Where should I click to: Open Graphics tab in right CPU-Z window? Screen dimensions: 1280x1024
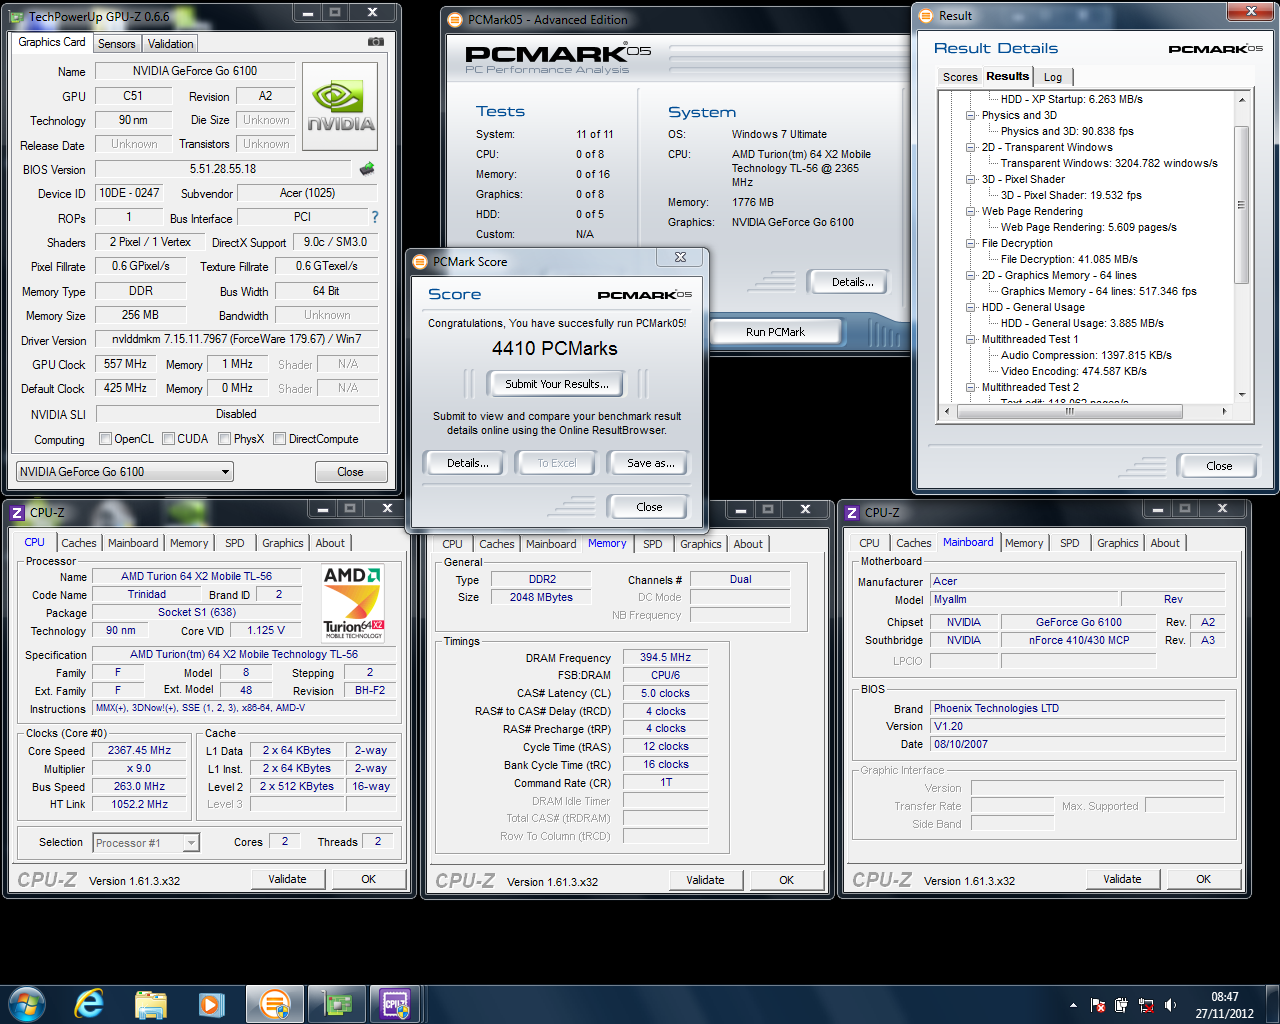1118,543
